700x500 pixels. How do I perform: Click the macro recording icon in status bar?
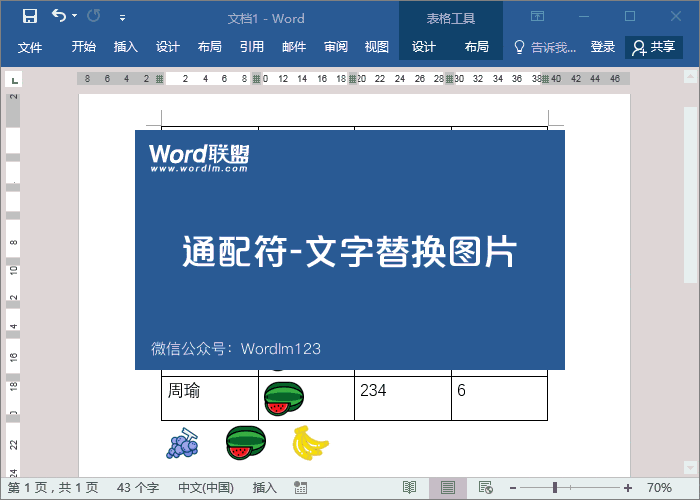click(x=300, y=488)
